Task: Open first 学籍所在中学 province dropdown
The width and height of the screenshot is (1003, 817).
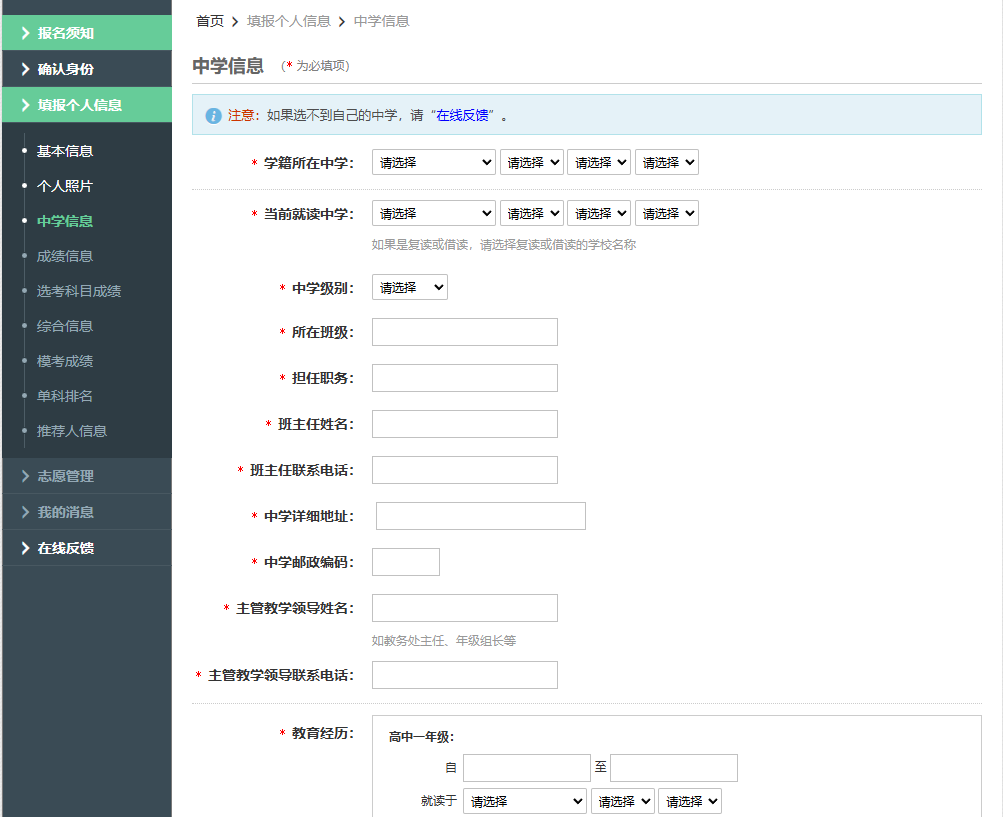Action: click(434, 162)
